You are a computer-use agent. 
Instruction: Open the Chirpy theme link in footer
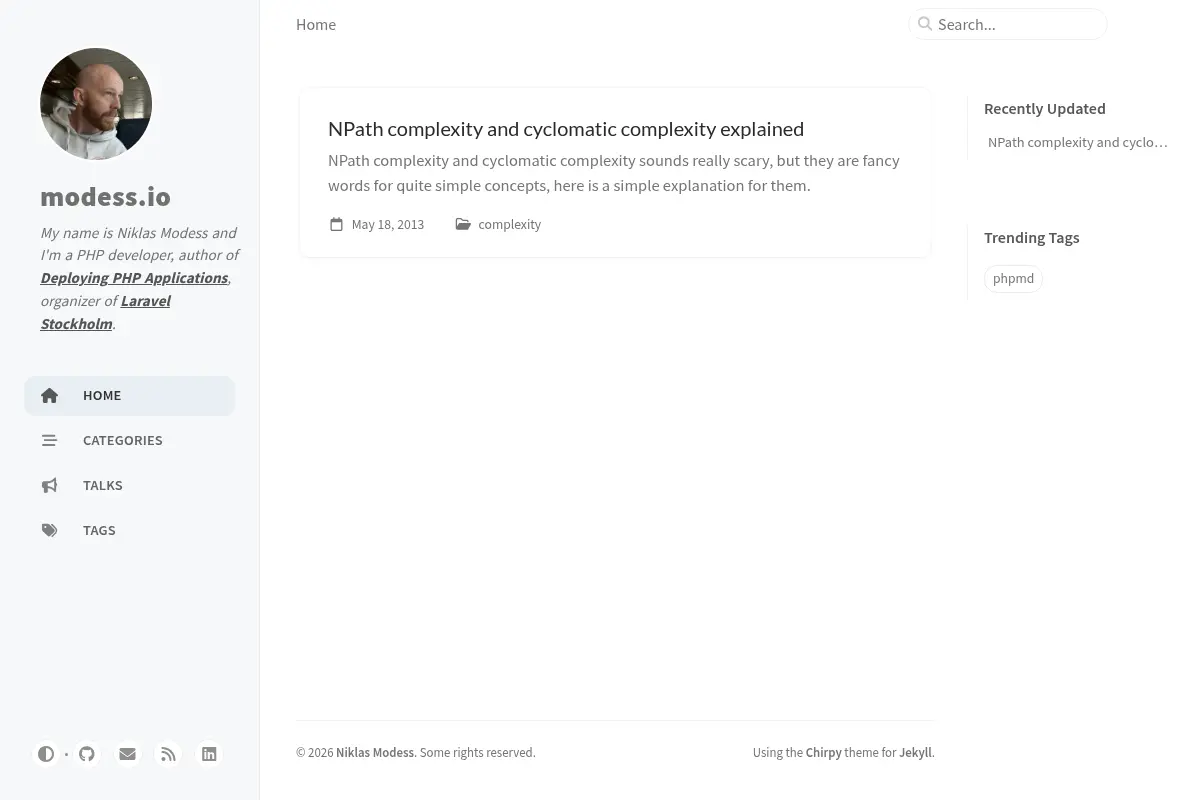pos(824,752)
